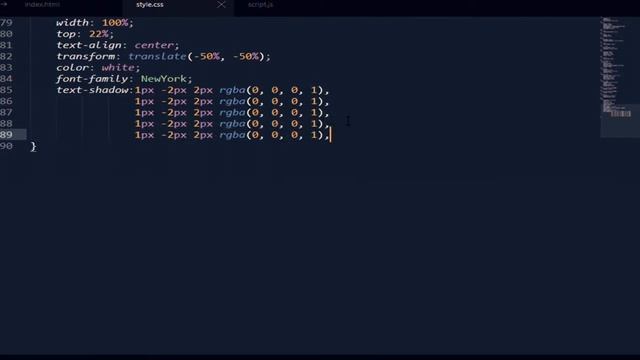The width and height of the screenshot is (640, 360).
Task: Click line number 79 in gutter
Action: tap(7, 22)
